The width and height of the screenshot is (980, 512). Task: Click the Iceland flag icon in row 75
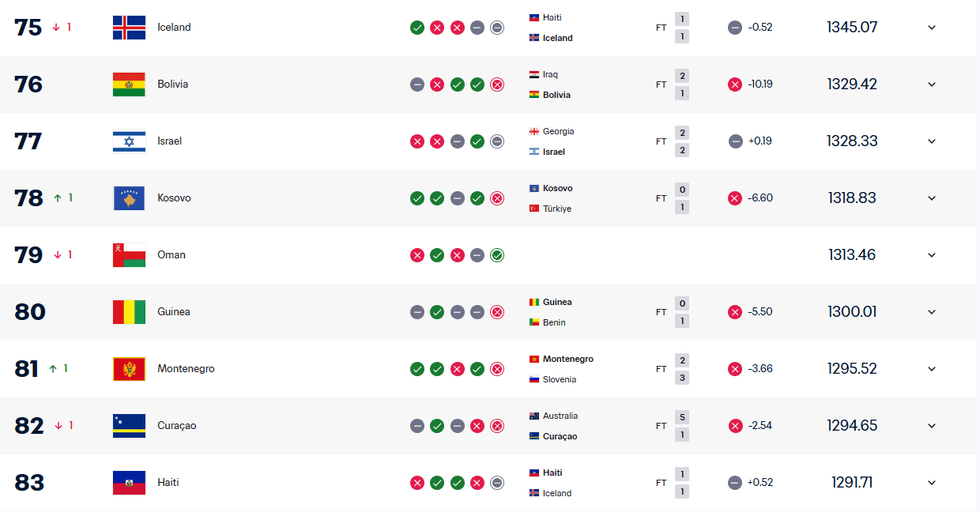point(129,27)
